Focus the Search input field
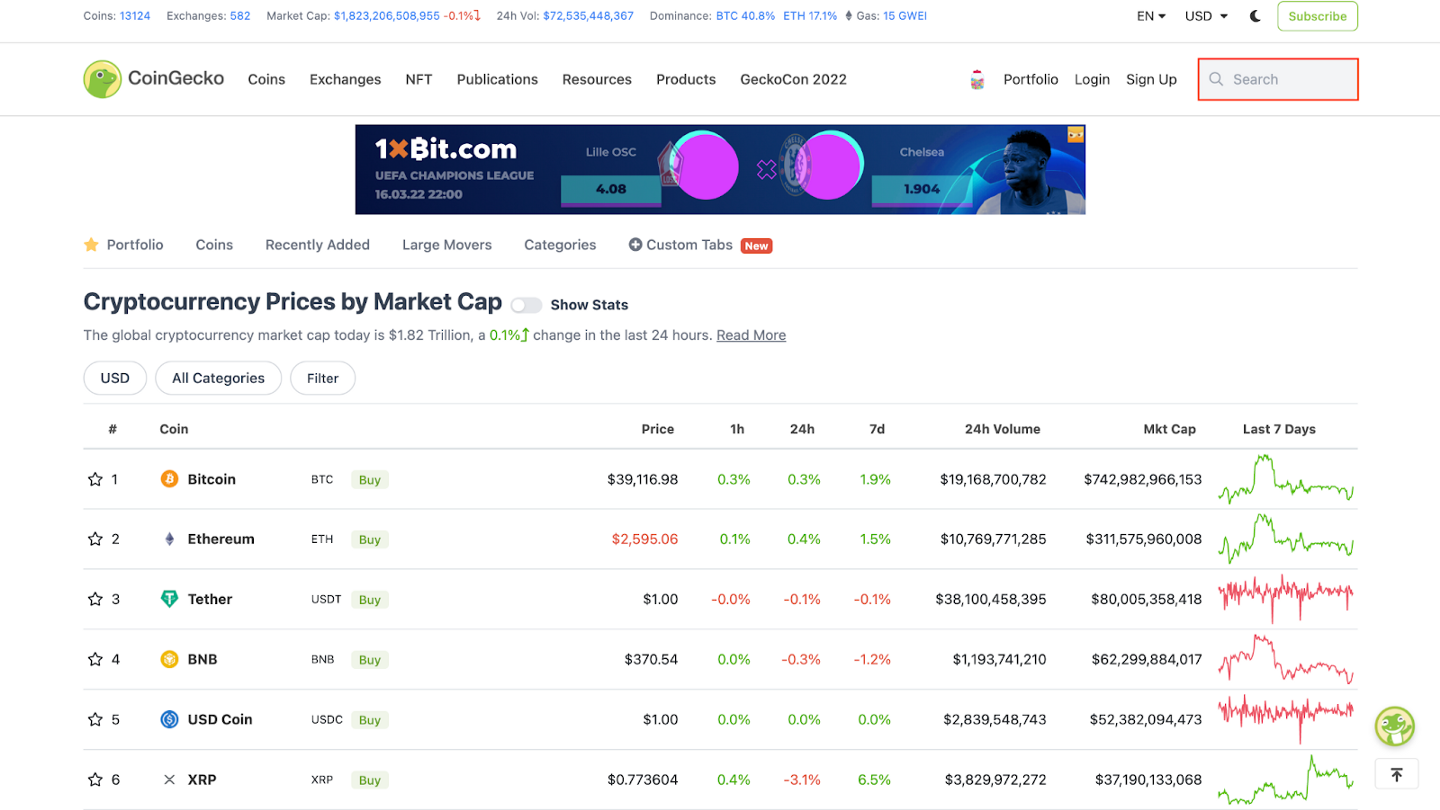The image size is (1440, 810). pyautogui.click(x=1278, y=79)
